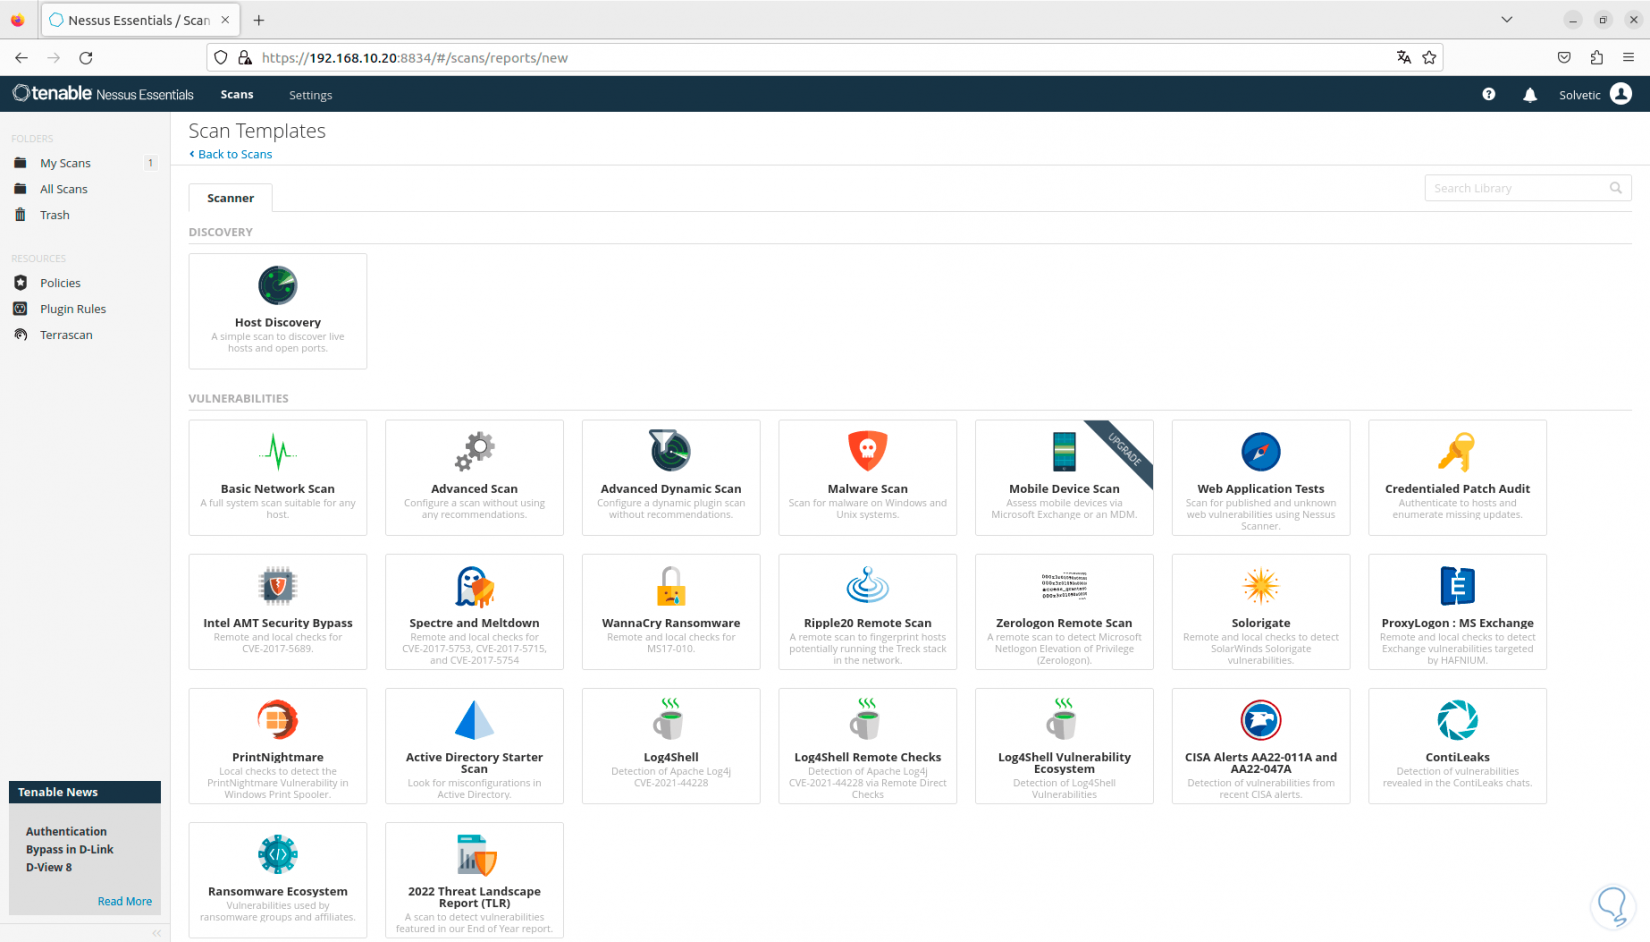Screen dimensions: 1650x942
Task: Open the browser Extensions puzzle icon
Action: click(1596, 58)
